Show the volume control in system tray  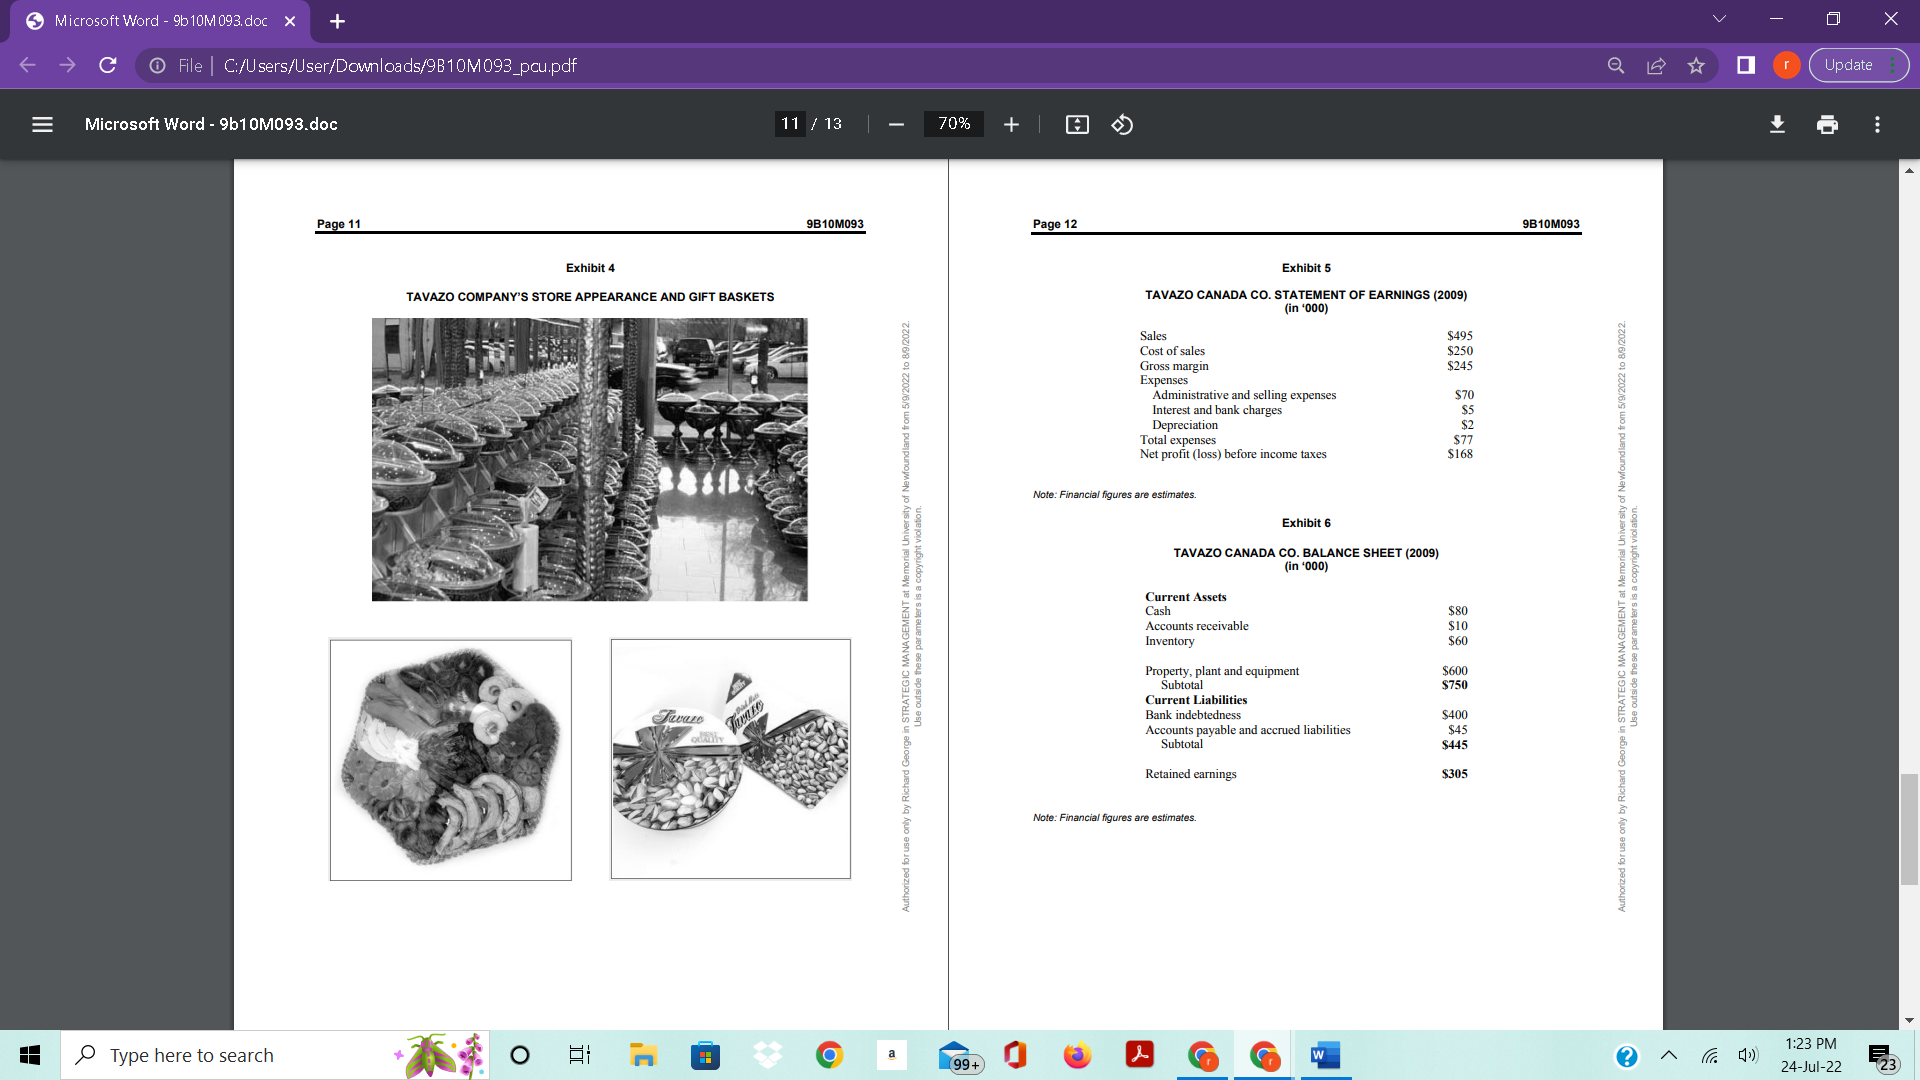tap(1747, 1055)
